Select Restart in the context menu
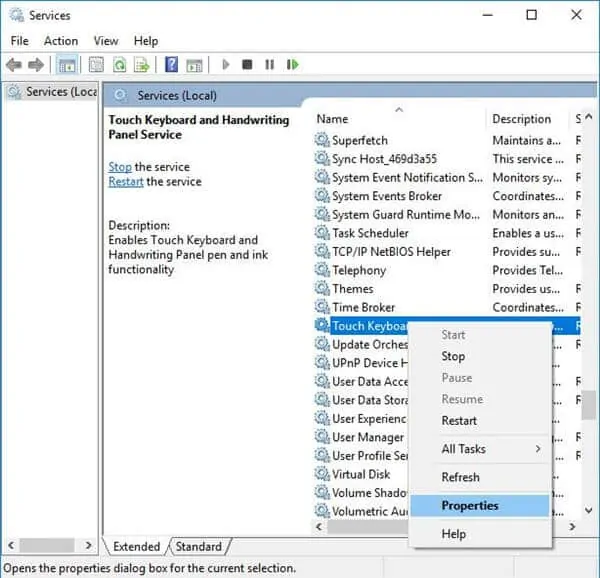 459,421
